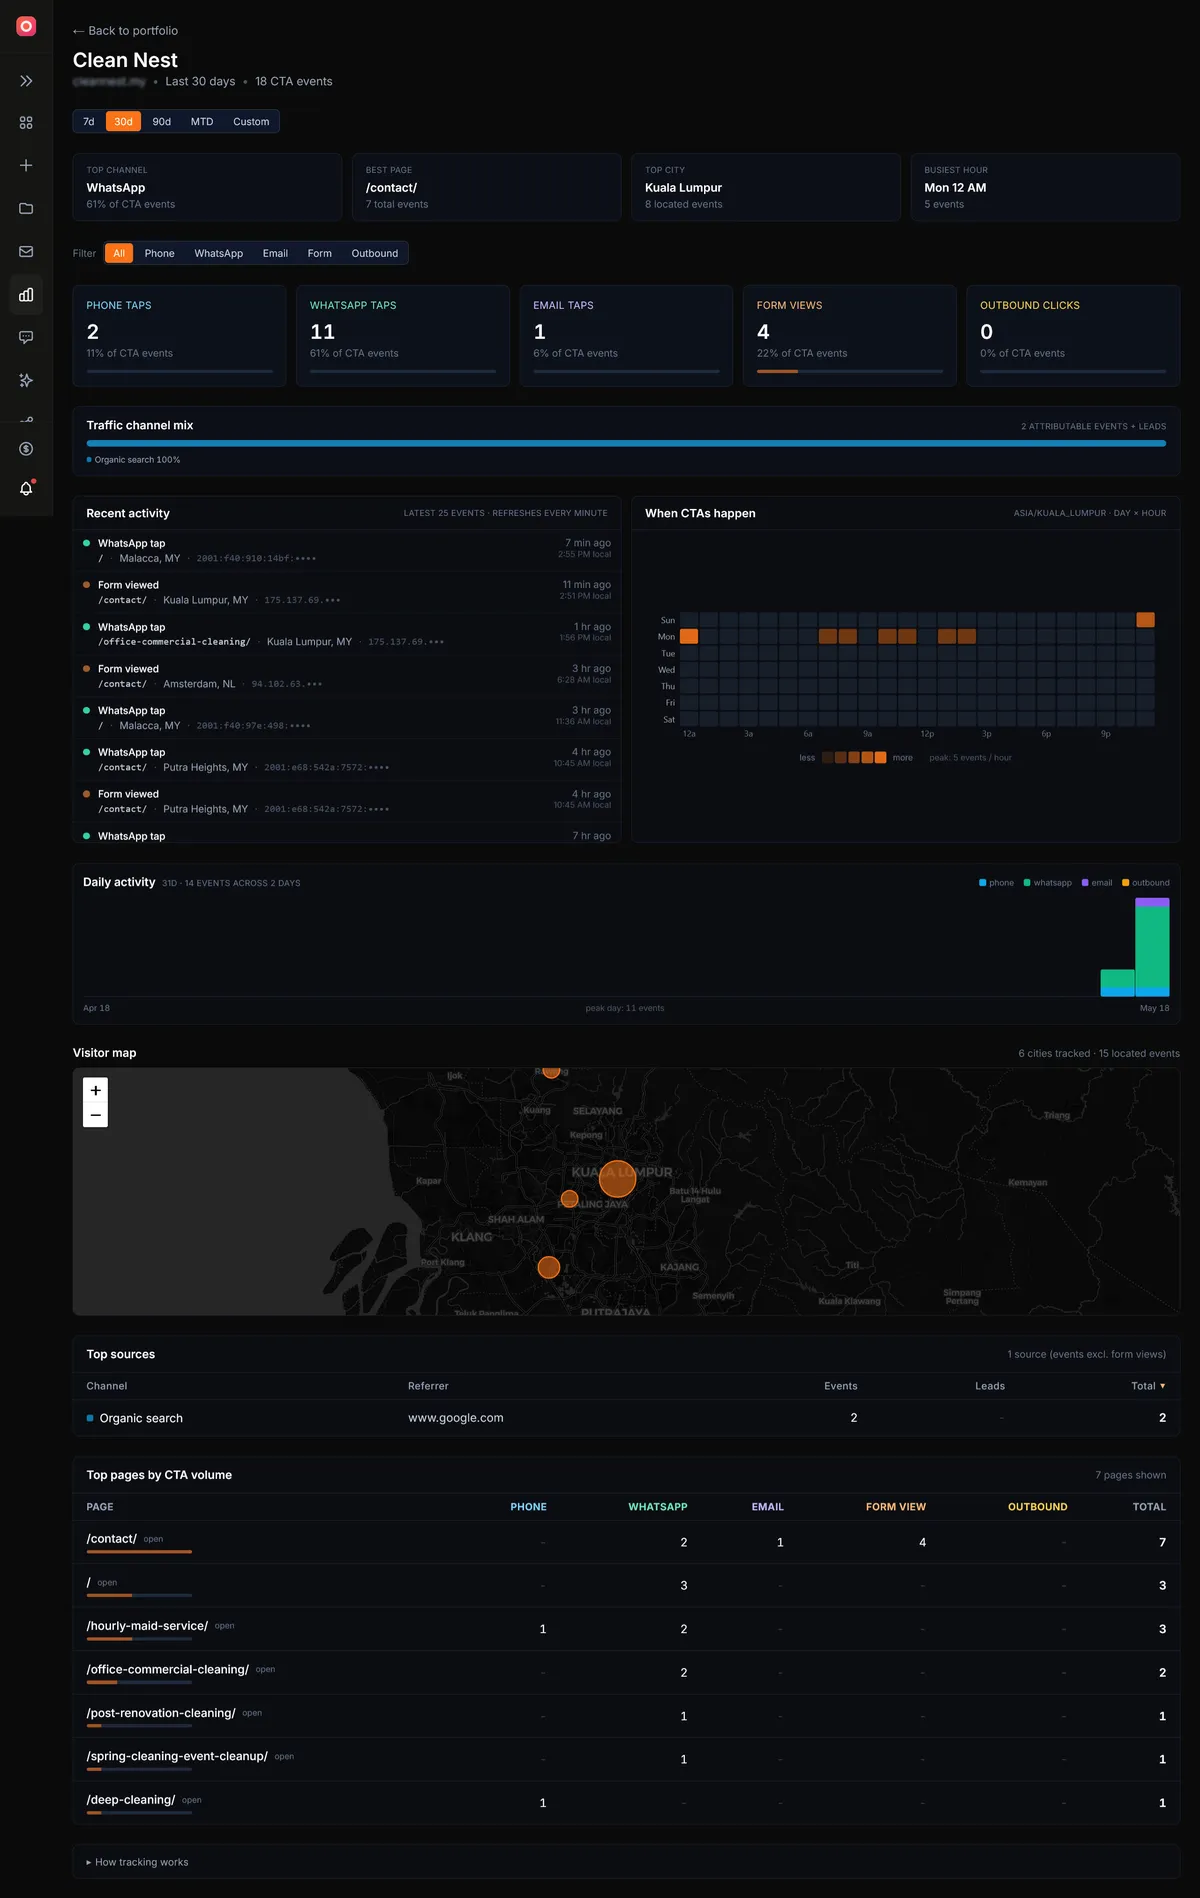Click the Events column header in Top sources
Image resolution: width=1200 pixels, height=1898 pixels.
click(841, 1386)
